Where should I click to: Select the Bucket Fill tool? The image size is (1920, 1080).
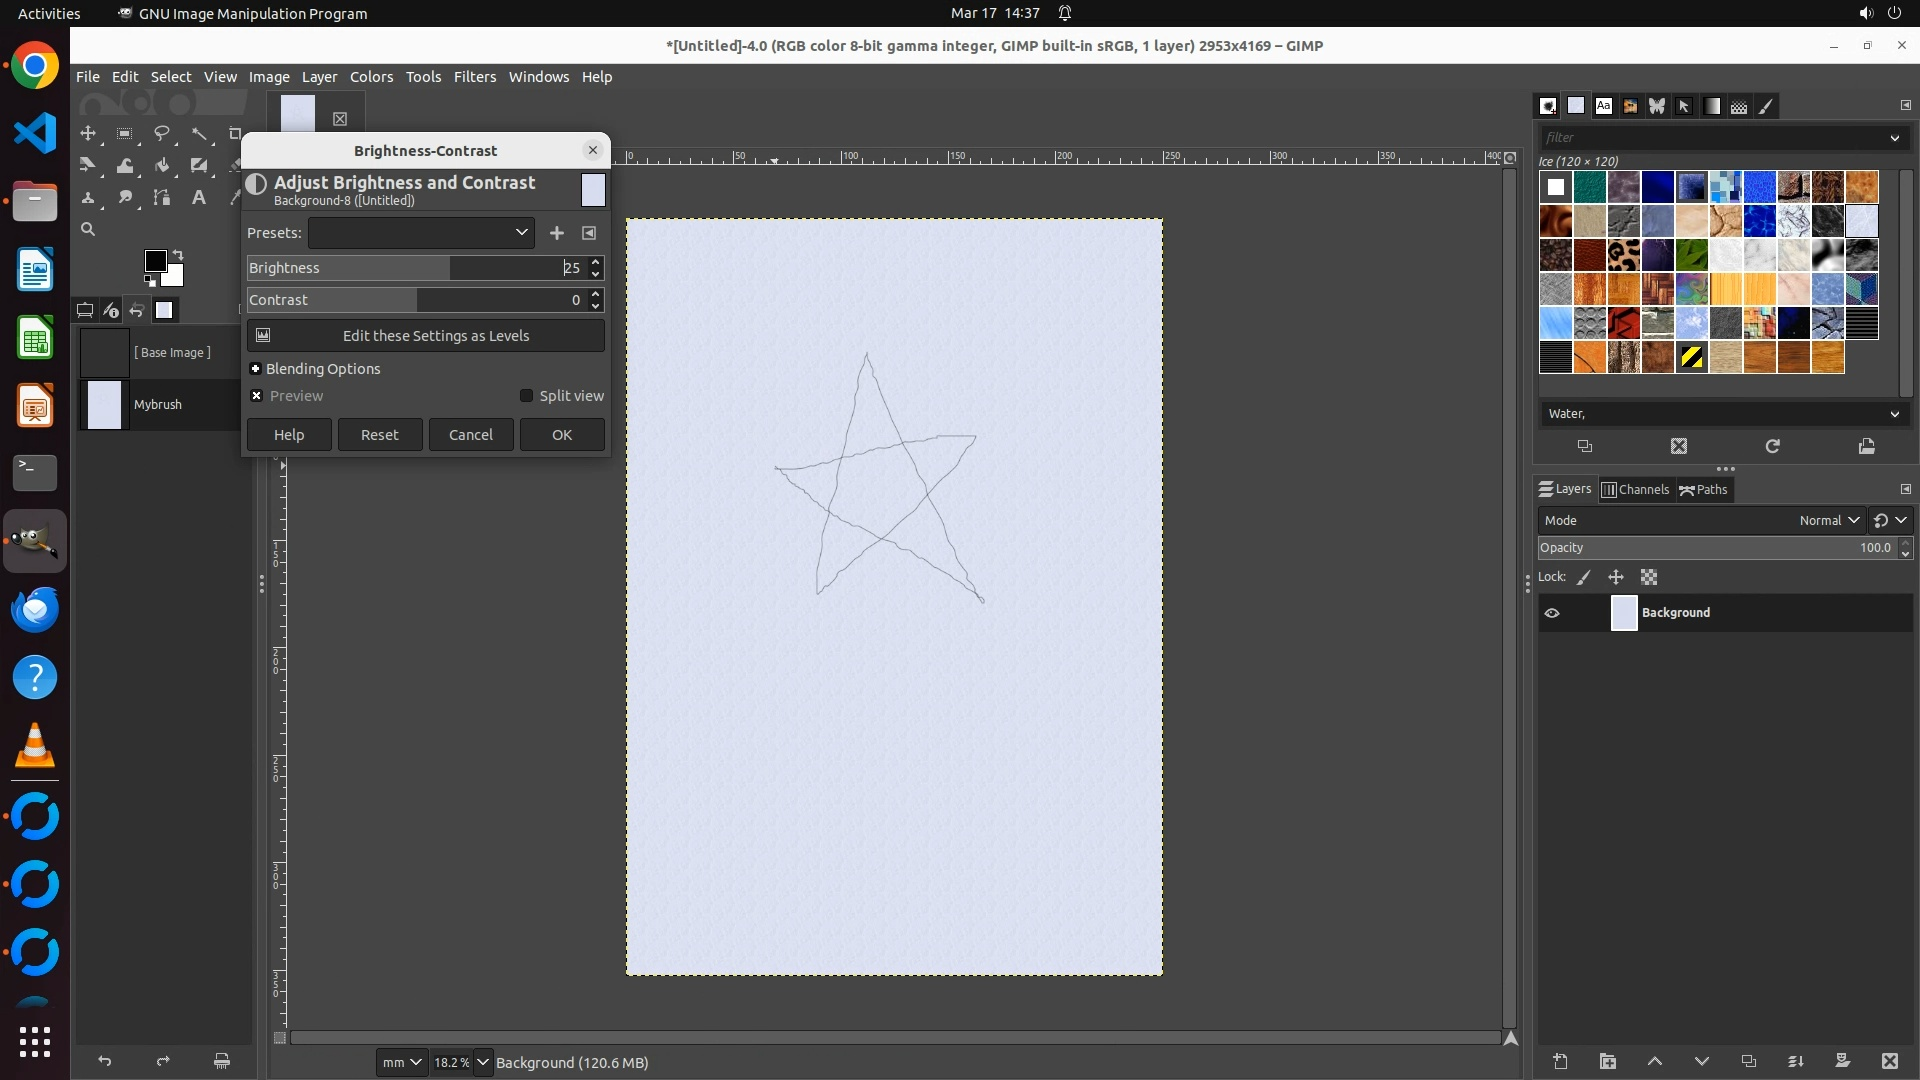coord(162,166)
